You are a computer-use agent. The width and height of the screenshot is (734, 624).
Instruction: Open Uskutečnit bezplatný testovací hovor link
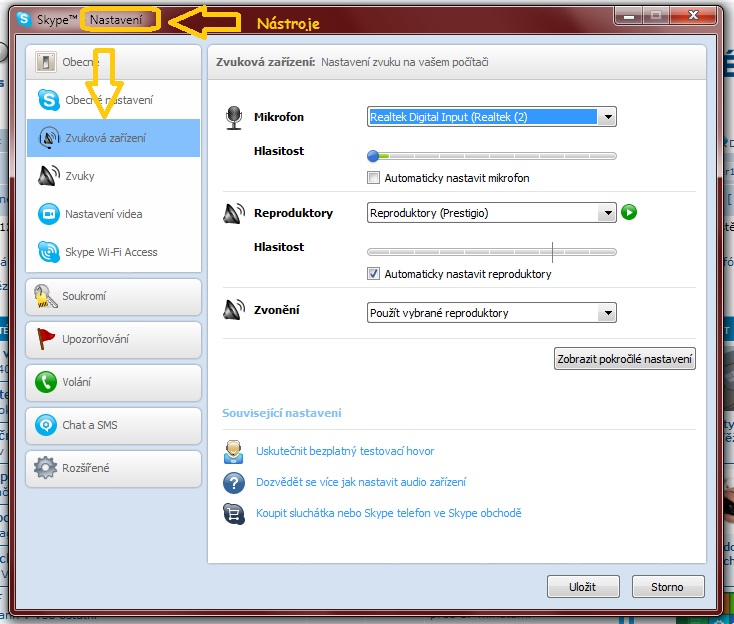345,451
